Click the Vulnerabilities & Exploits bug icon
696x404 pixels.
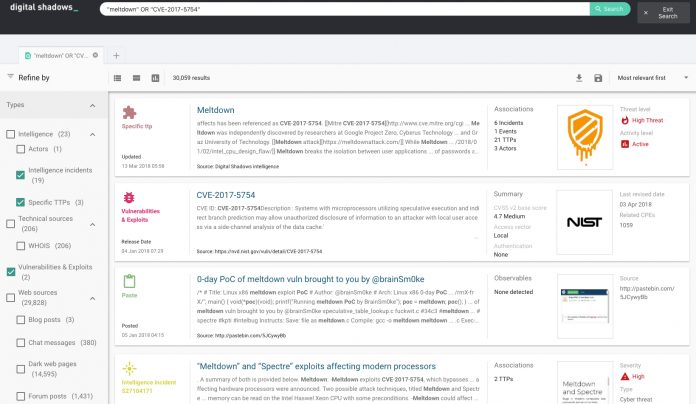click(129, 198)
